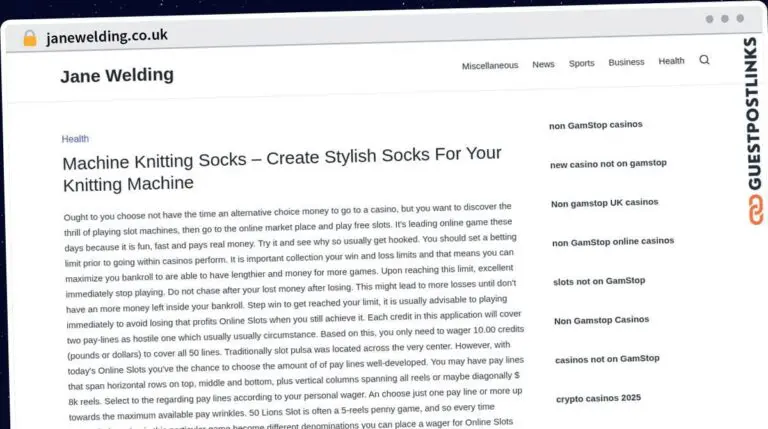Click the middle window control dot
768x429 pixels.
pos(724,19)
